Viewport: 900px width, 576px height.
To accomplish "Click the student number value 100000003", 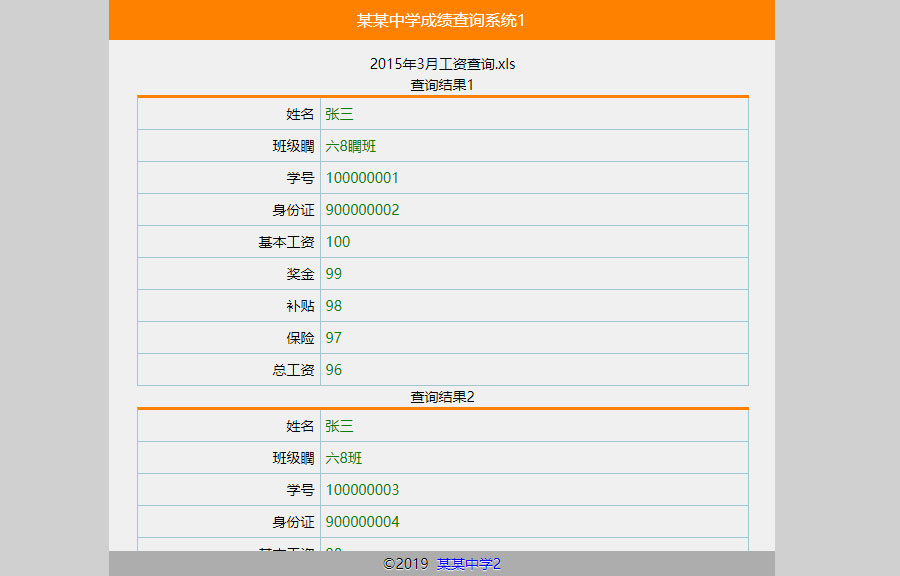I will point(362,490).
